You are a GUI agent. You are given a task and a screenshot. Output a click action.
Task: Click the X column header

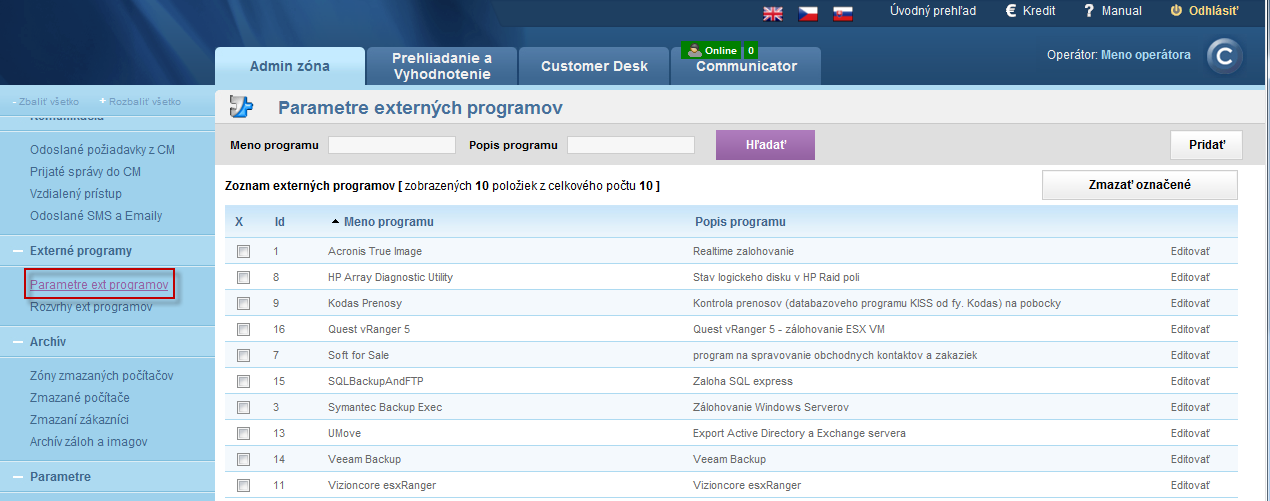[x=239, y=221]
